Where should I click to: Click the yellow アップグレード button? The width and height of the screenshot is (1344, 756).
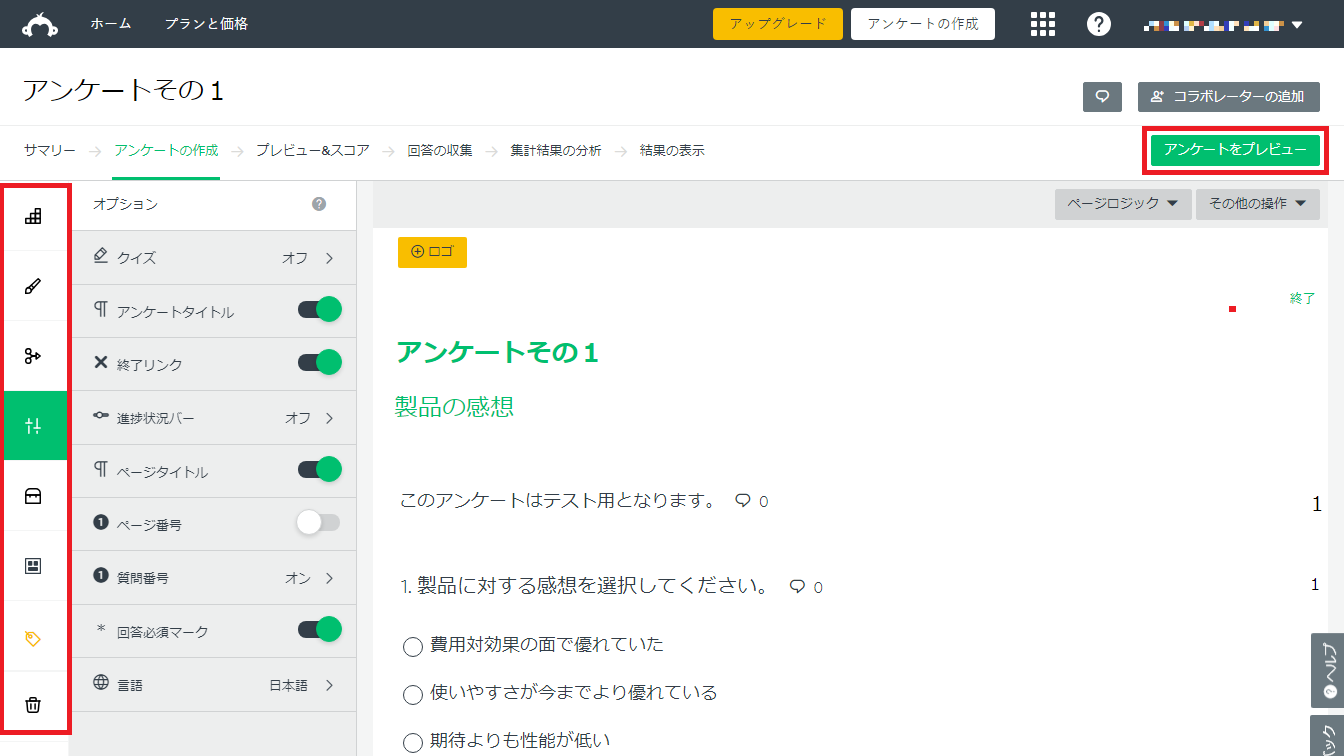(x=778, y=23)
